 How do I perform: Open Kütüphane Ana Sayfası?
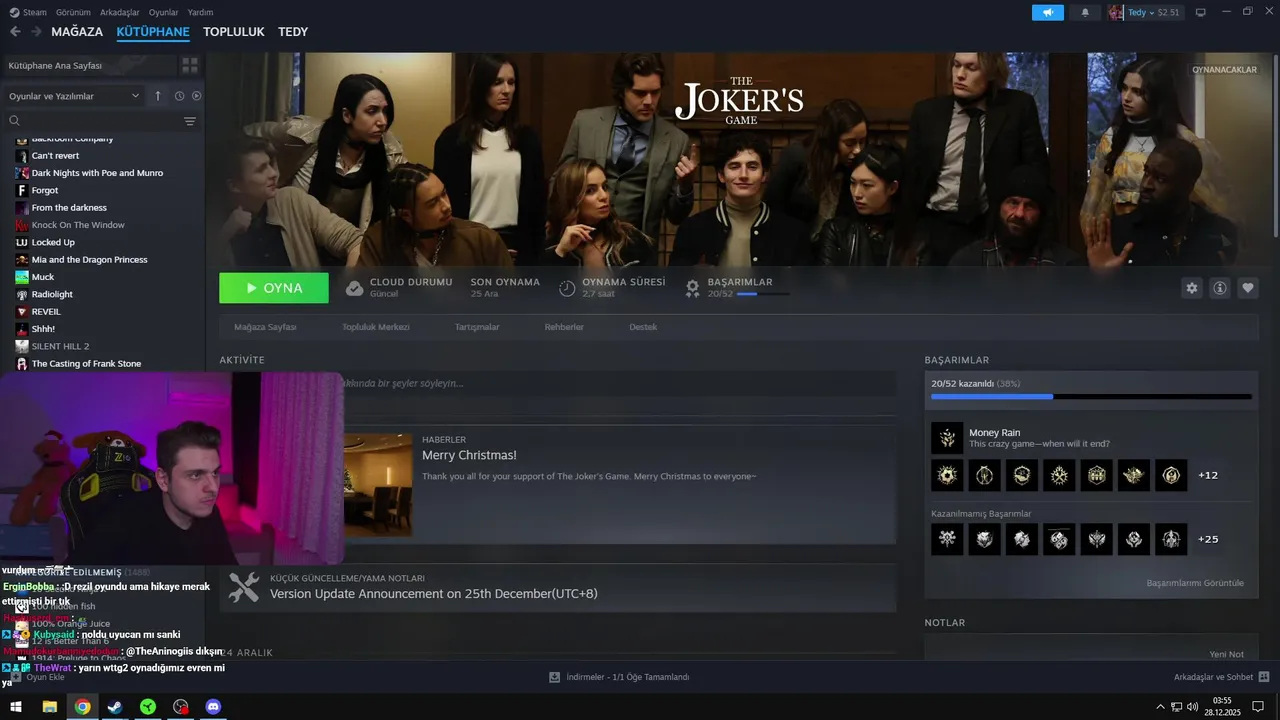coord(89,65)
